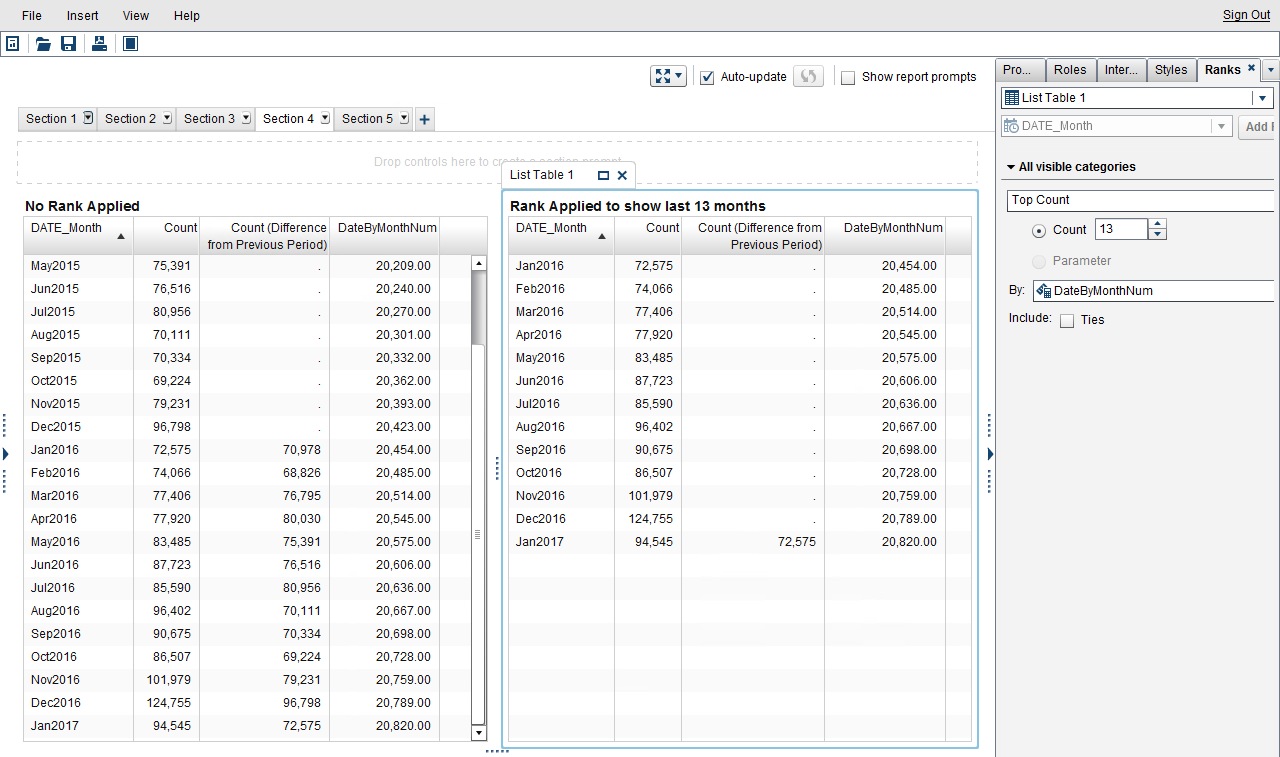Collapse the All visible categories section
1280x757 pixels.
[x=1011, y=167]
